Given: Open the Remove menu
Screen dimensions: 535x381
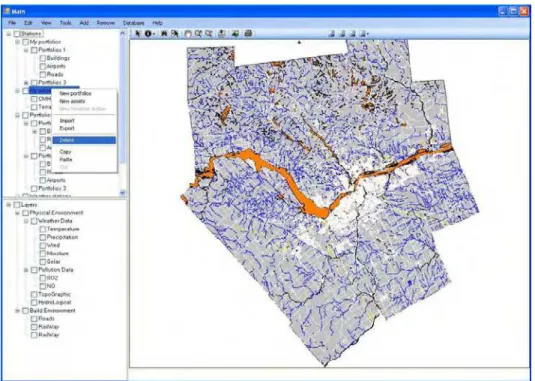Looking at the screenshot, I should coord(105,23).
